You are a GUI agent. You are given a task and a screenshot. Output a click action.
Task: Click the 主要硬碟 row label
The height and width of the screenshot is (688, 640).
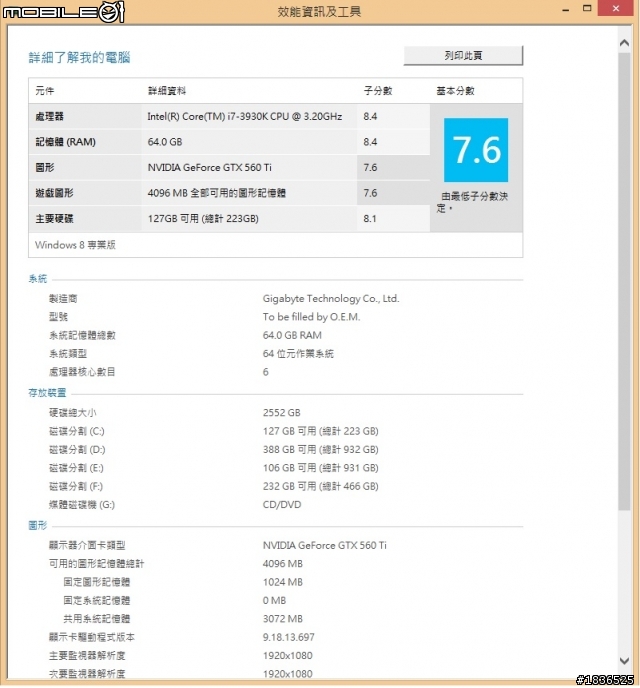tap(54, 218)
